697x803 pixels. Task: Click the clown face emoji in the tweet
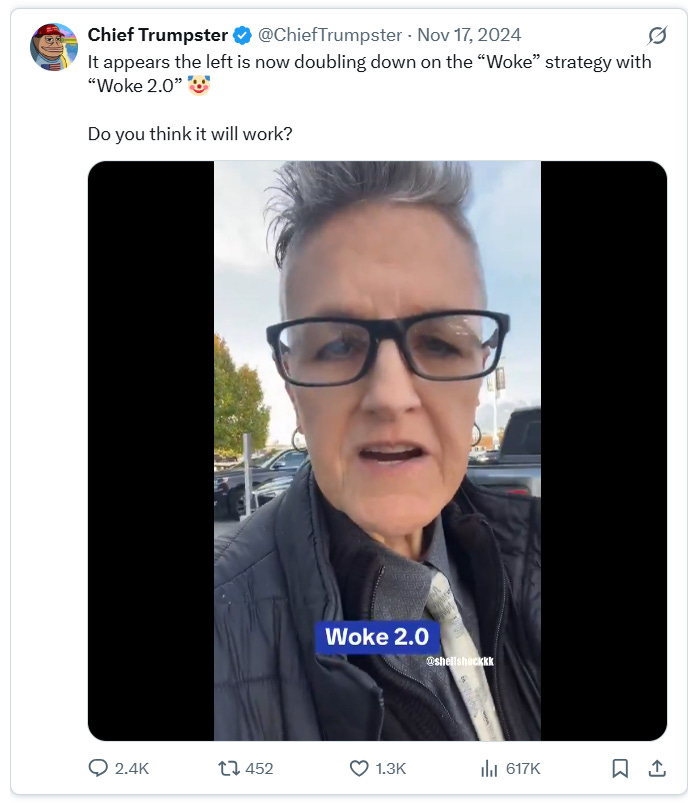coord(199,85)
